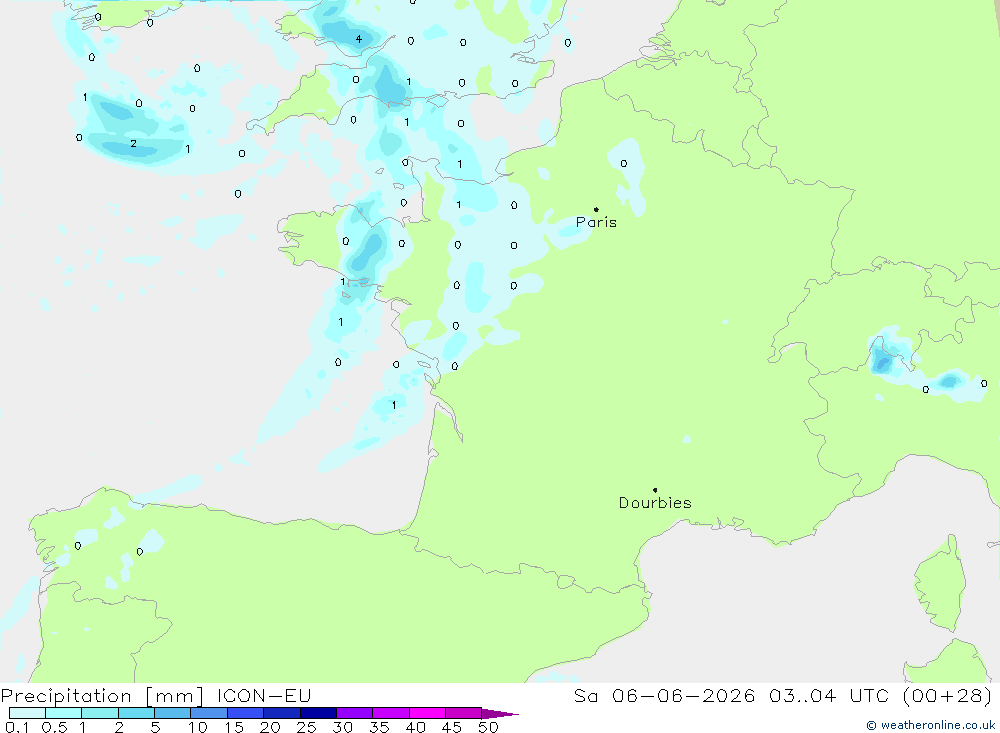Click the '25' legend scale label
Image resolution: width=1000 pixels, height=733 pixels.
pos(307,727)
